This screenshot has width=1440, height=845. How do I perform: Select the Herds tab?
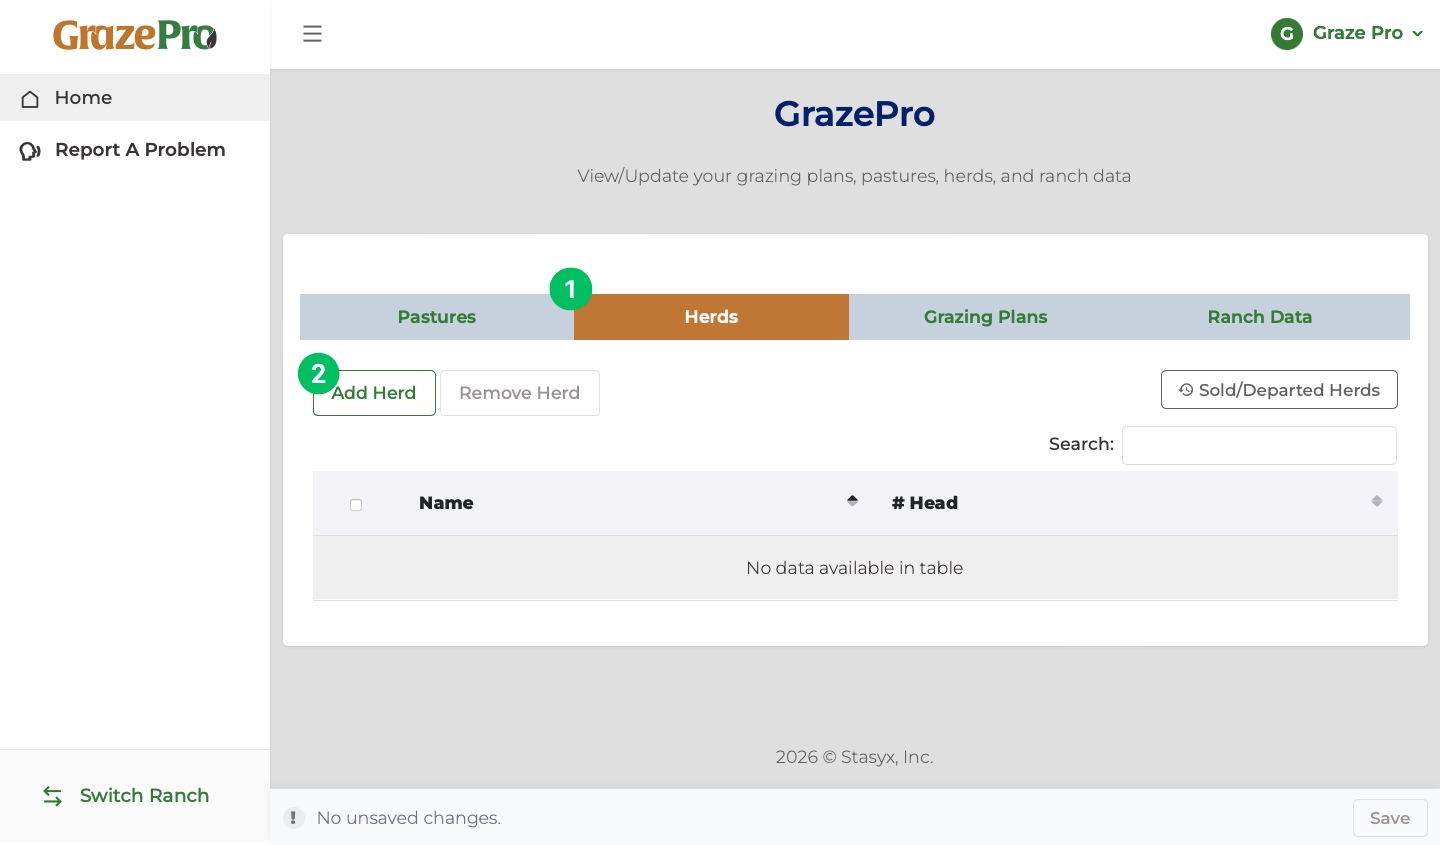[711, 317]
